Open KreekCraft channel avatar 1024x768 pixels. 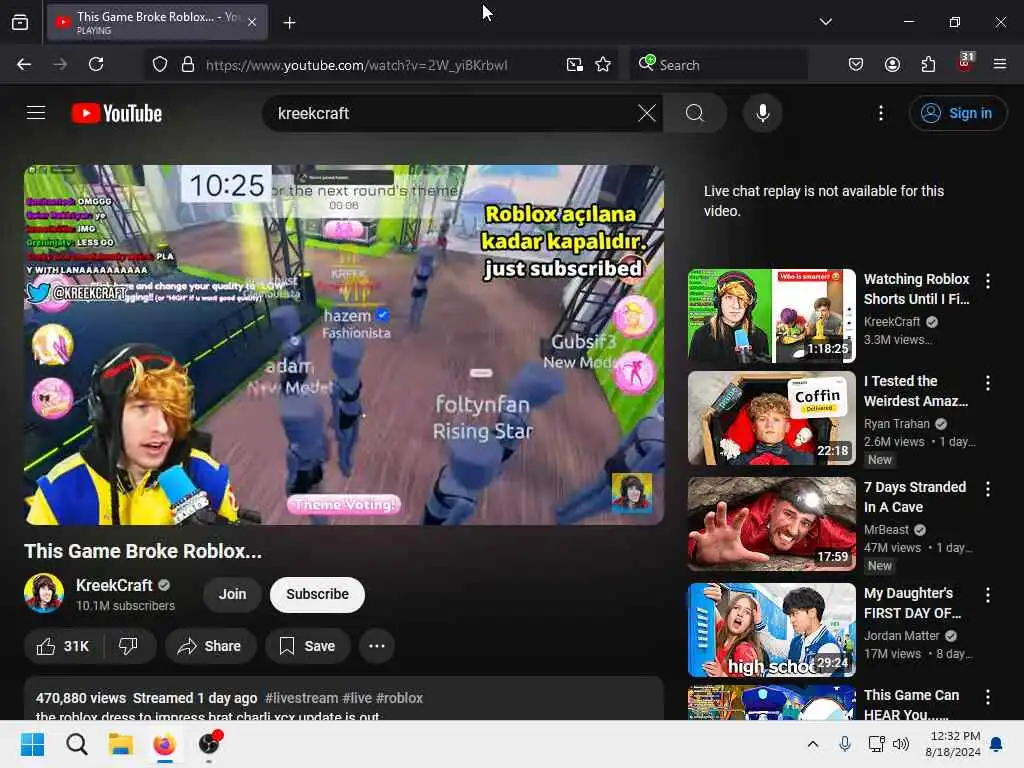click(44, 593)
